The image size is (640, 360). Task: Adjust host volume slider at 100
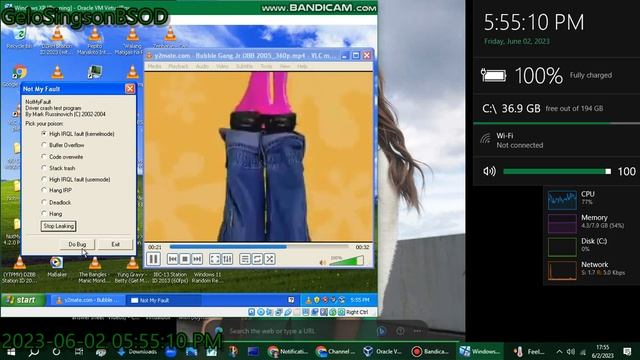point(557,171)
